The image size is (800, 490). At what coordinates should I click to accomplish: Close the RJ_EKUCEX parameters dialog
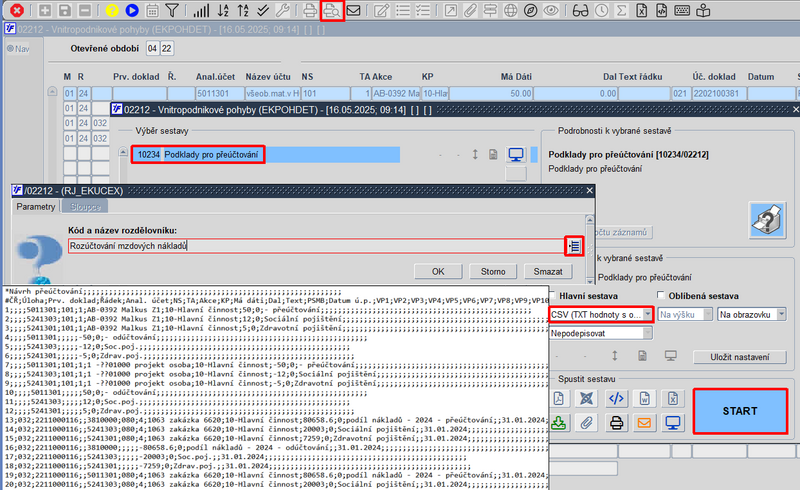(x=590, y=190)
